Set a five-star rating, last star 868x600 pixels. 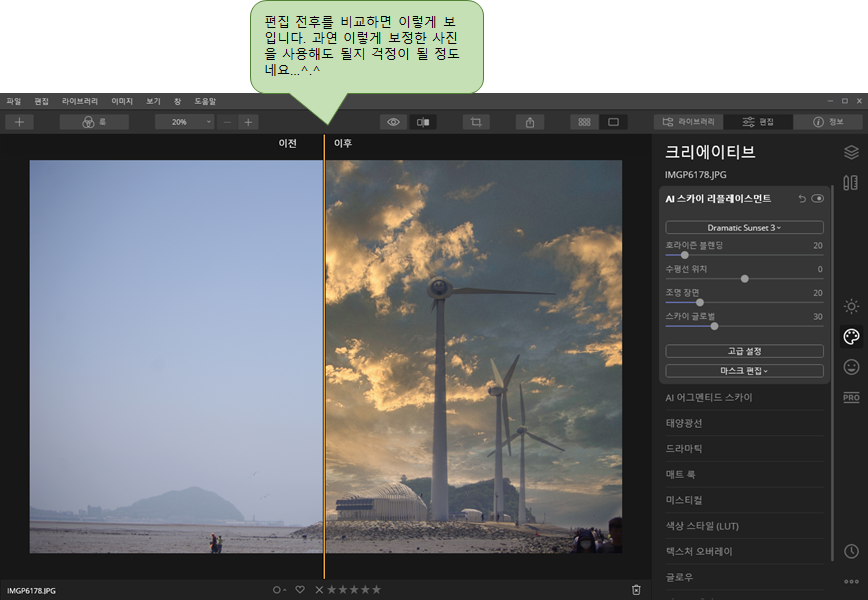[376, 590]
